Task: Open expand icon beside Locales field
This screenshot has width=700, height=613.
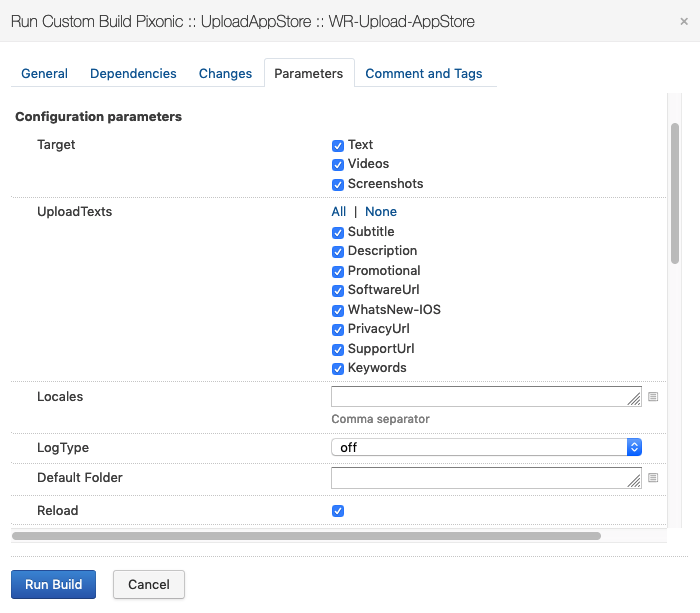Action: tap(653, 397)
